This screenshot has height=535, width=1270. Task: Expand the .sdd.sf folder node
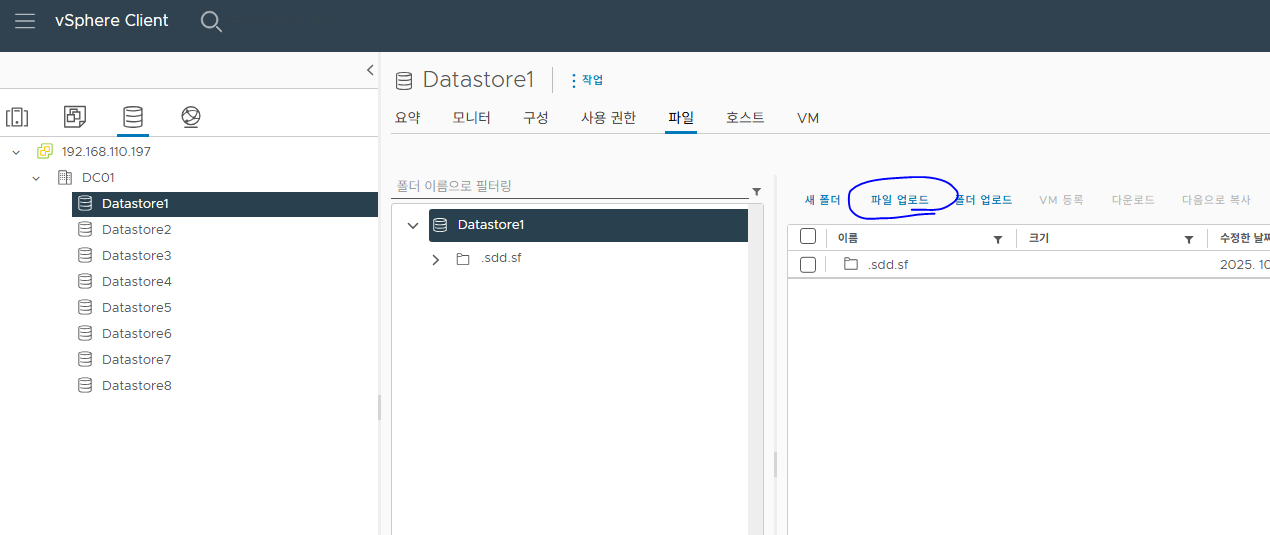point(435,259)
